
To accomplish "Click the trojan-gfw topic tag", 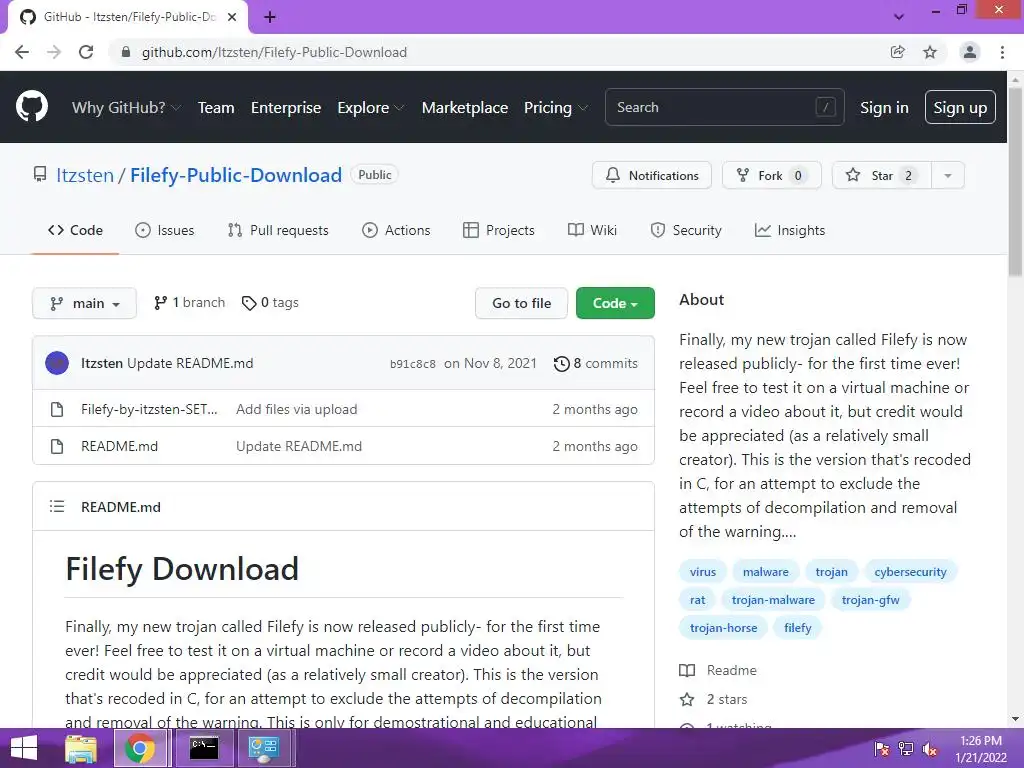I will click(871, 600).
